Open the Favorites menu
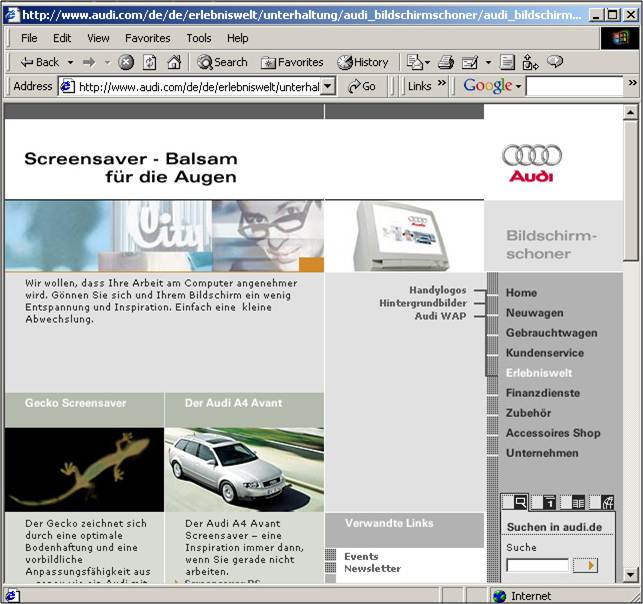The height and width of the screenshot is (604, 643). point(147,38)
